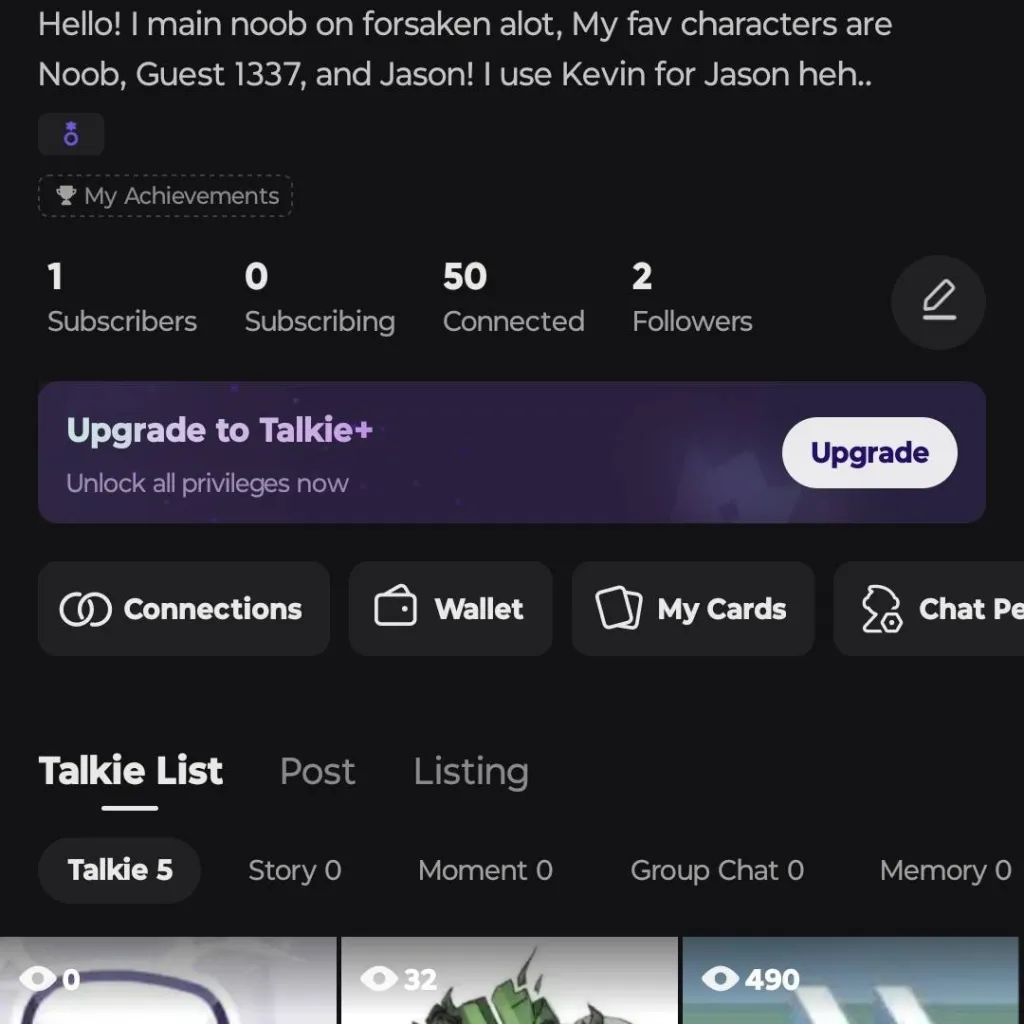The image size is (1024, 1024).
Task: Open the 2 Followers list
Action: tap(692, 298)
